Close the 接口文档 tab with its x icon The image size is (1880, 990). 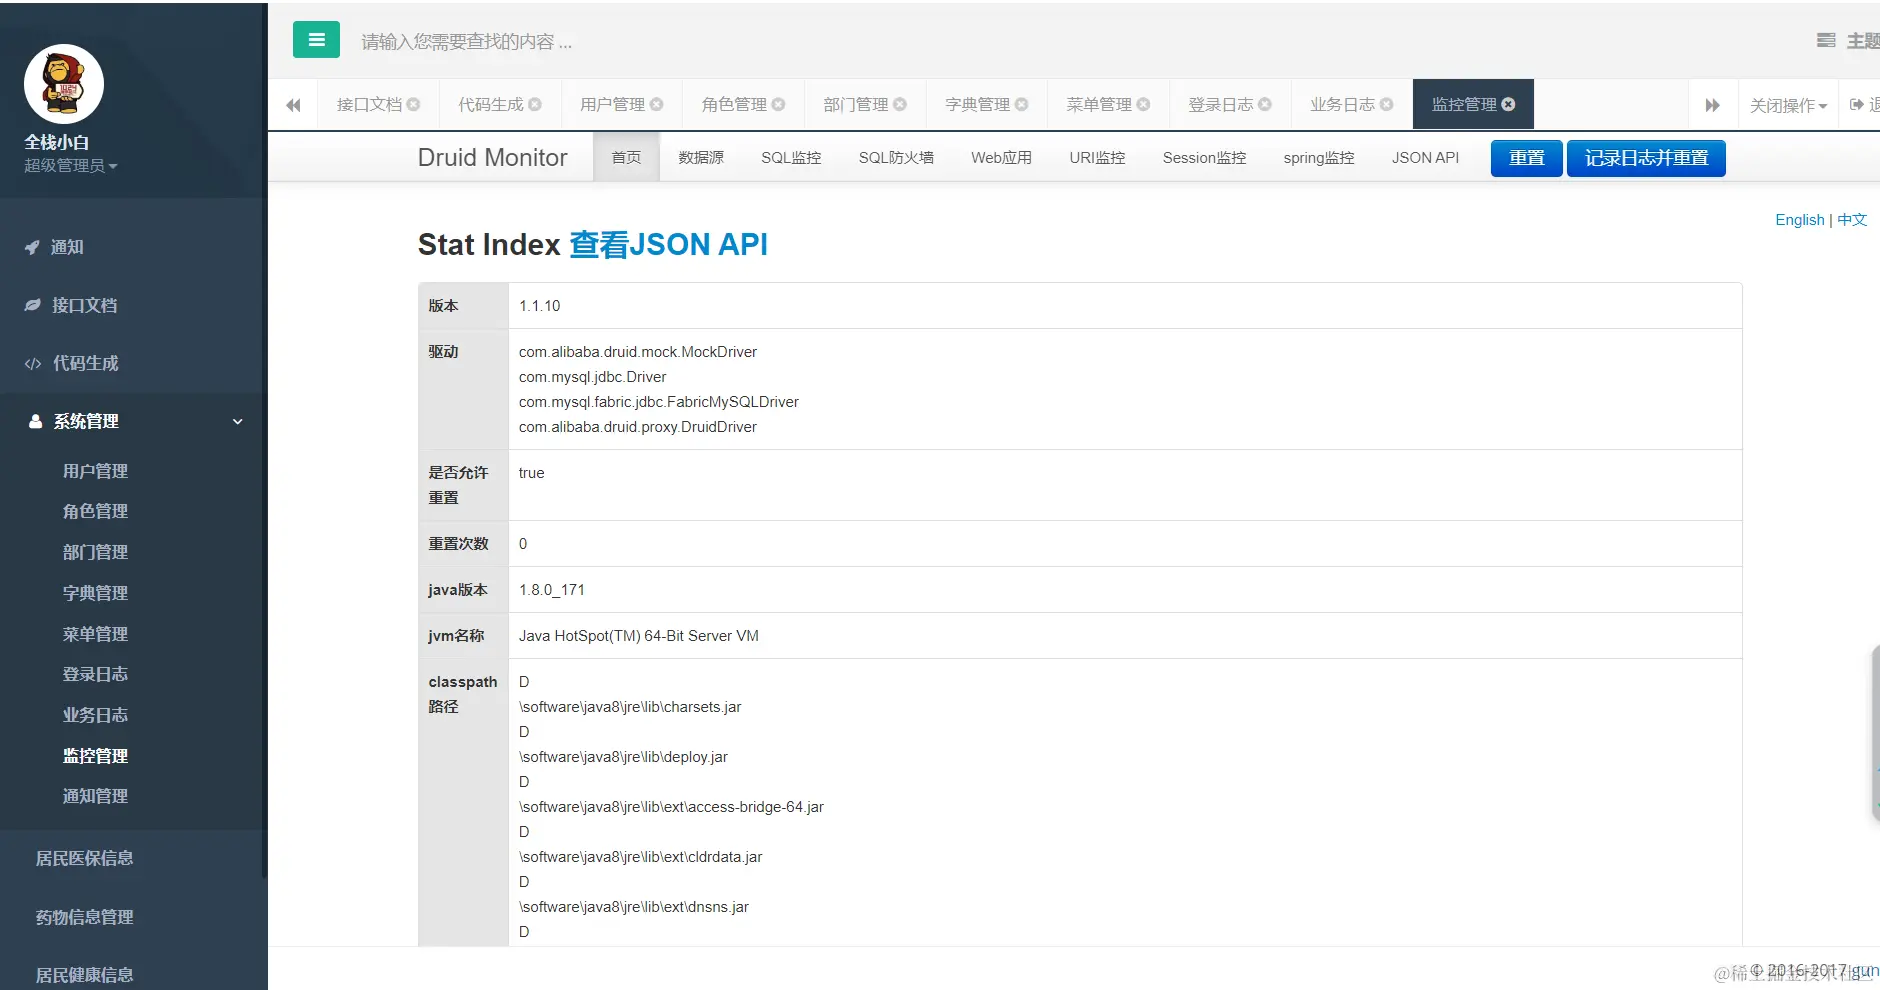click(413, 104)
